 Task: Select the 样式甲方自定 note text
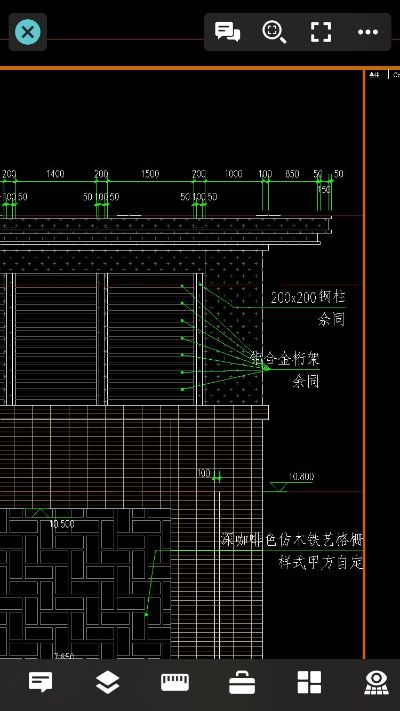click(321, 563)
